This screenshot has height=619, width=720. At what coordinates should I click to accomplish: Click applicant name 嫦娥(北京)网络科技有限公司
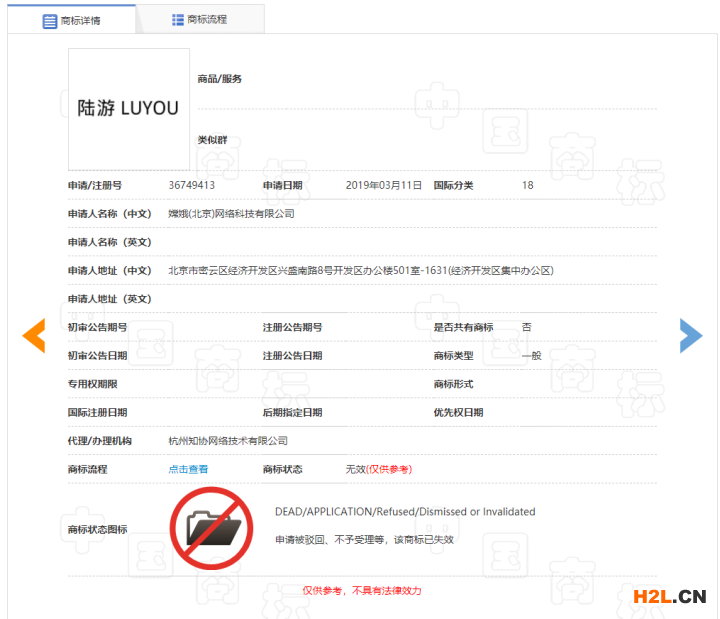point(231,214)
